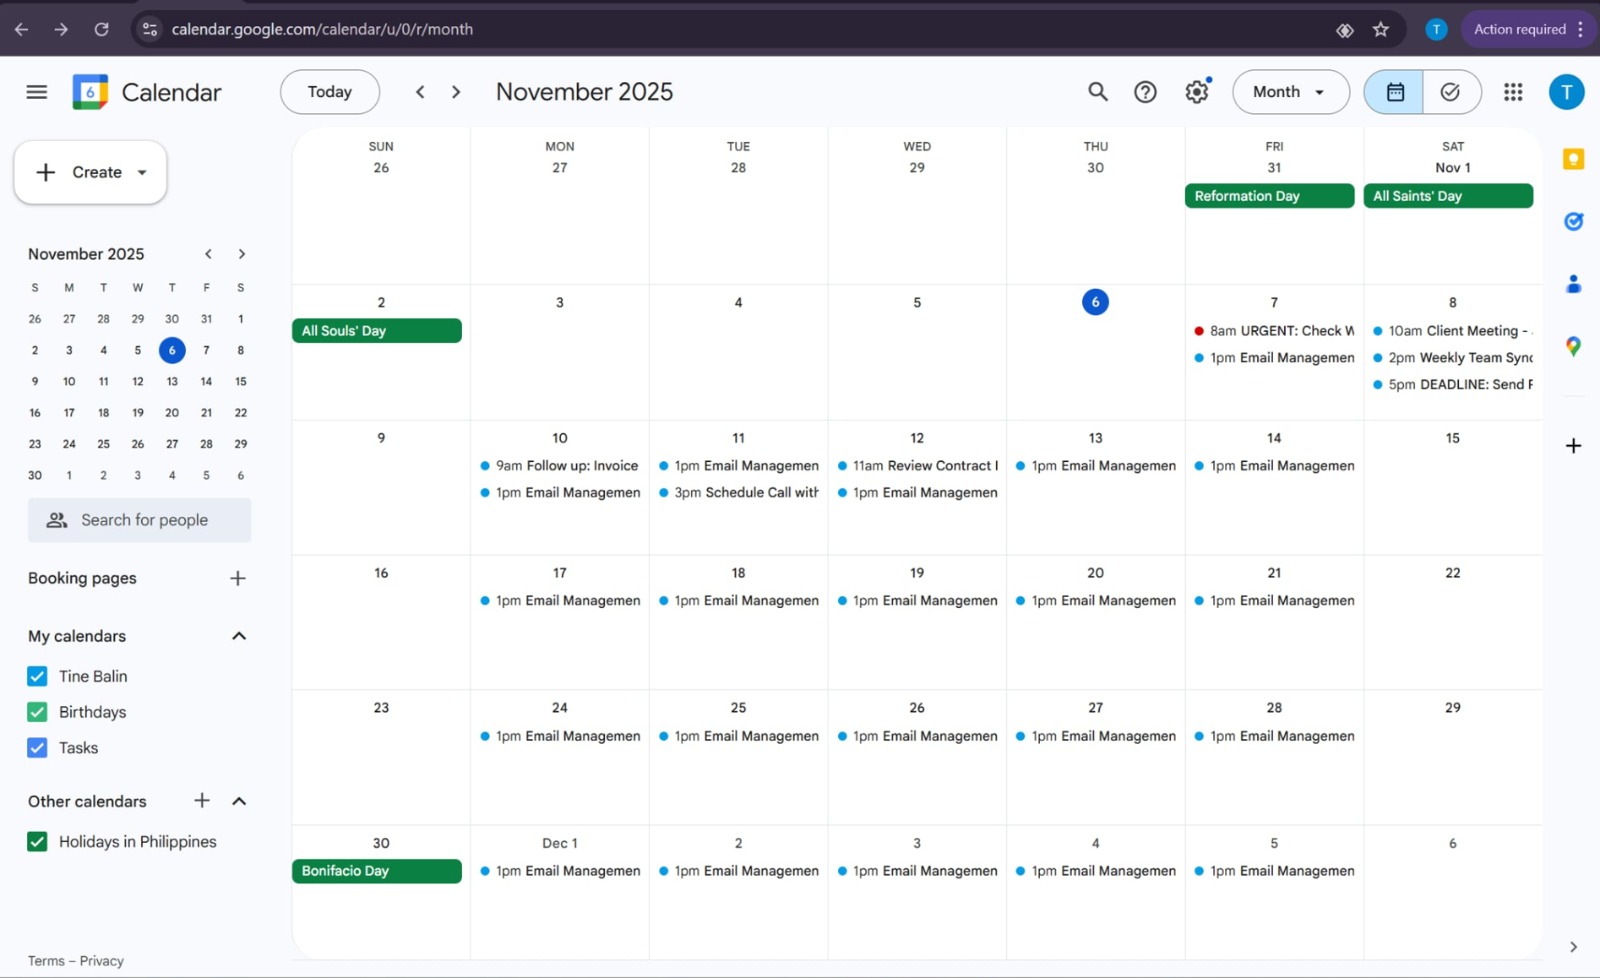Add other calendars plus icon
This screenshot has height=978, width=1600.
point(202,800)
